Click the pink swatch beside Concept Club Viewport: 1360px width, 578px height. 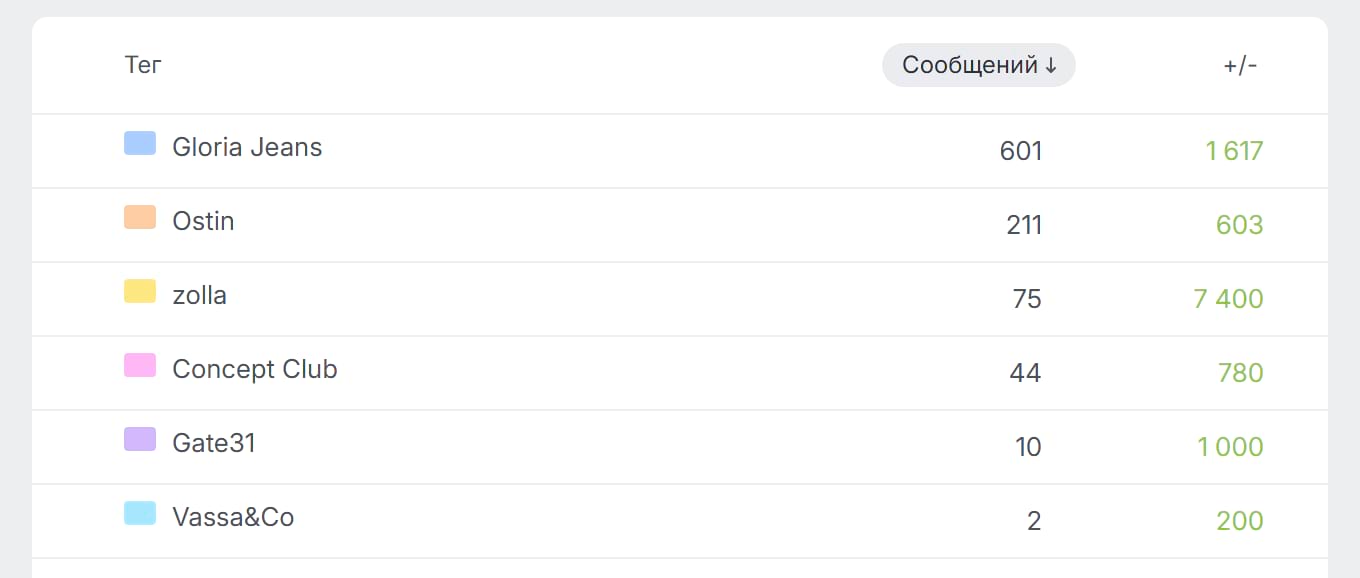tap(140, 365)
